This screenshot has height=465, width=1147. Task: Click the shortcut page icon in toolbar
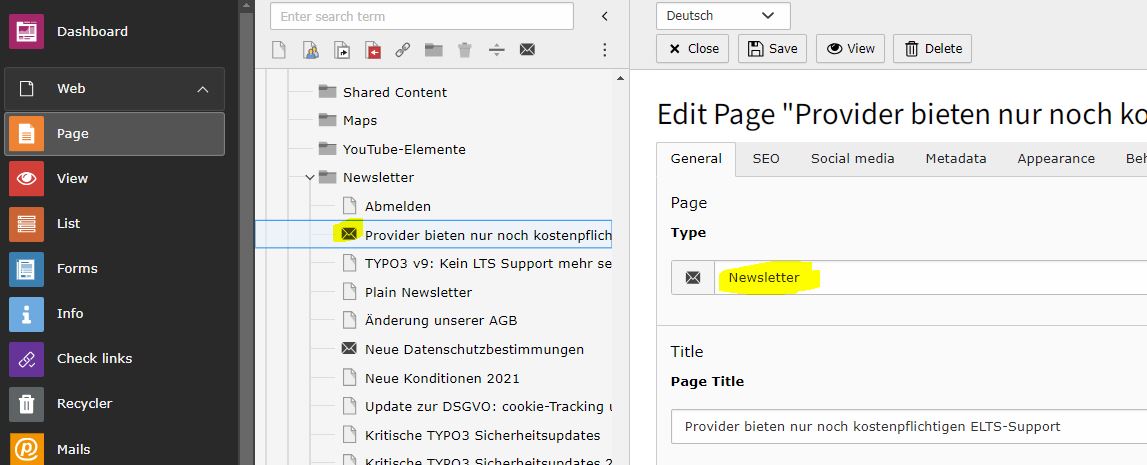coord(342,49)
